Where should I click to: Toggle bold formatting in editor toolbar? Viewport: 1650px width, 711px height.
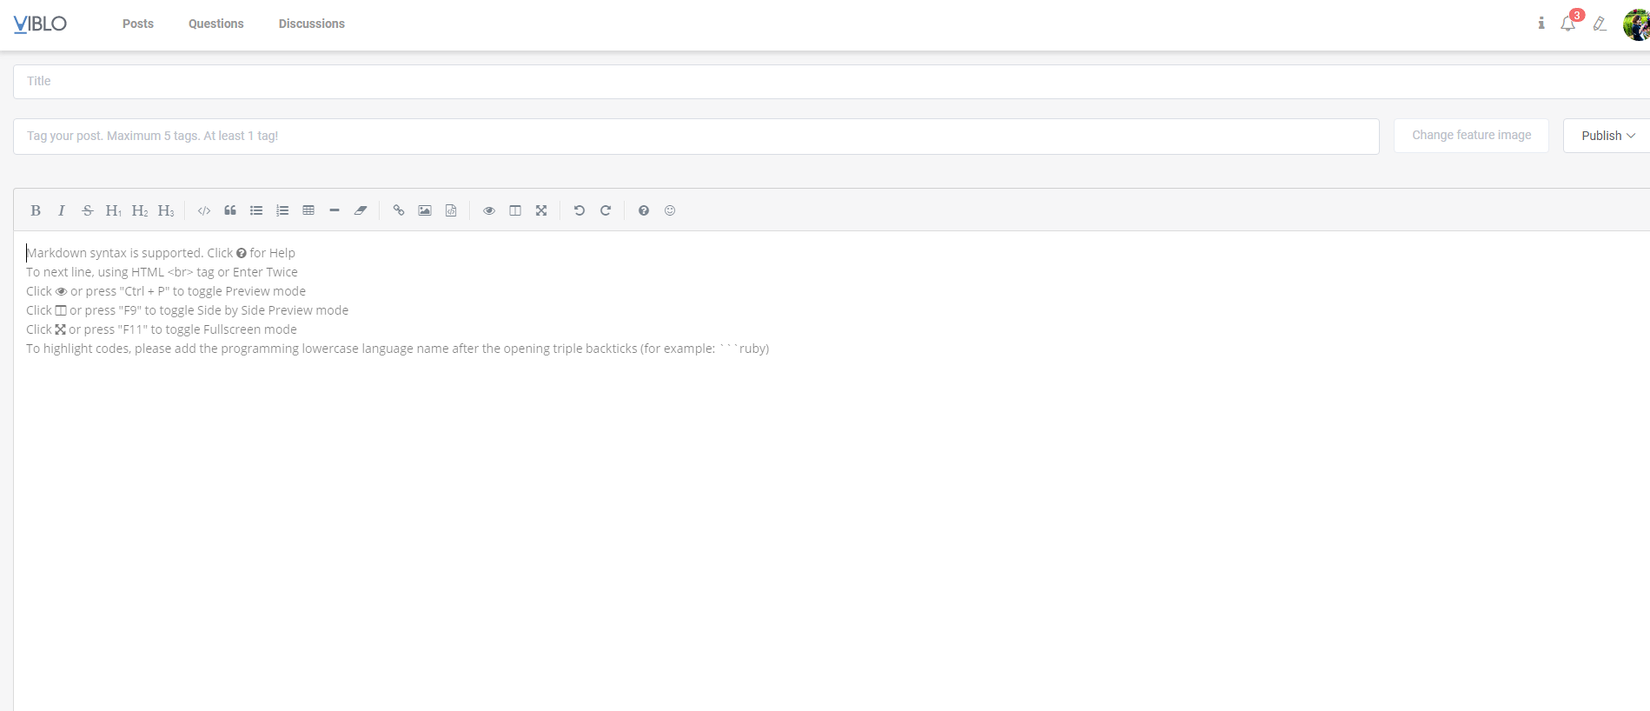tap(35, 211)
